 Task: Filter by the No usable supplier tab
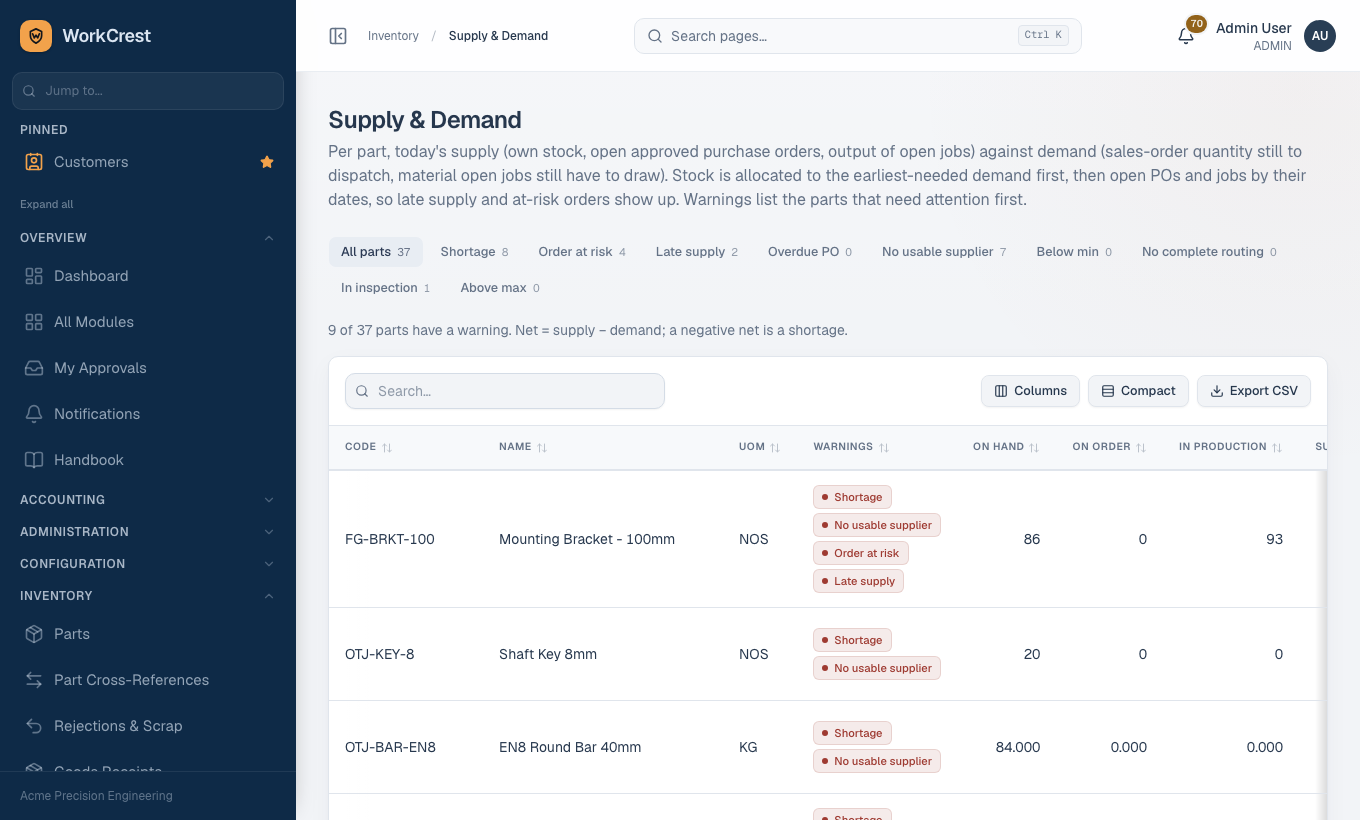tap(944, 252)
